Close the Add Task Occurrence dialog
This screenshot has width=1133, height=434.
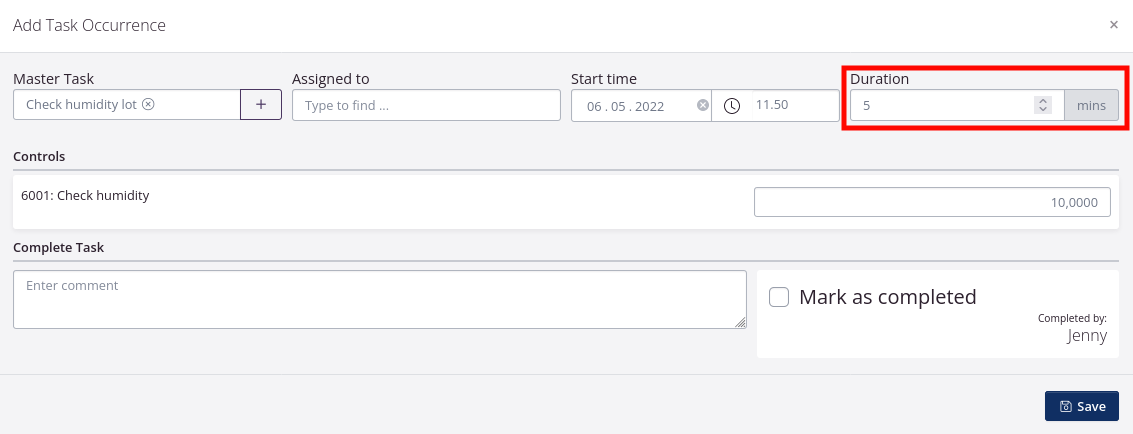click(x=1114, y=25)
